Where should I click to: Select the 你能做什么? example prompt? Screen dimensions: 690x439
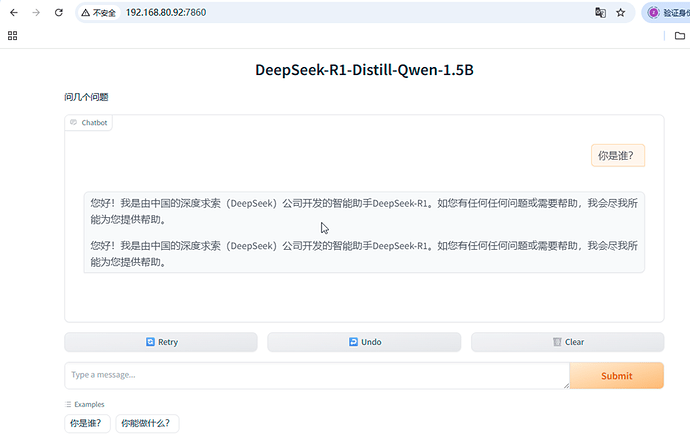tap(147, 423)
